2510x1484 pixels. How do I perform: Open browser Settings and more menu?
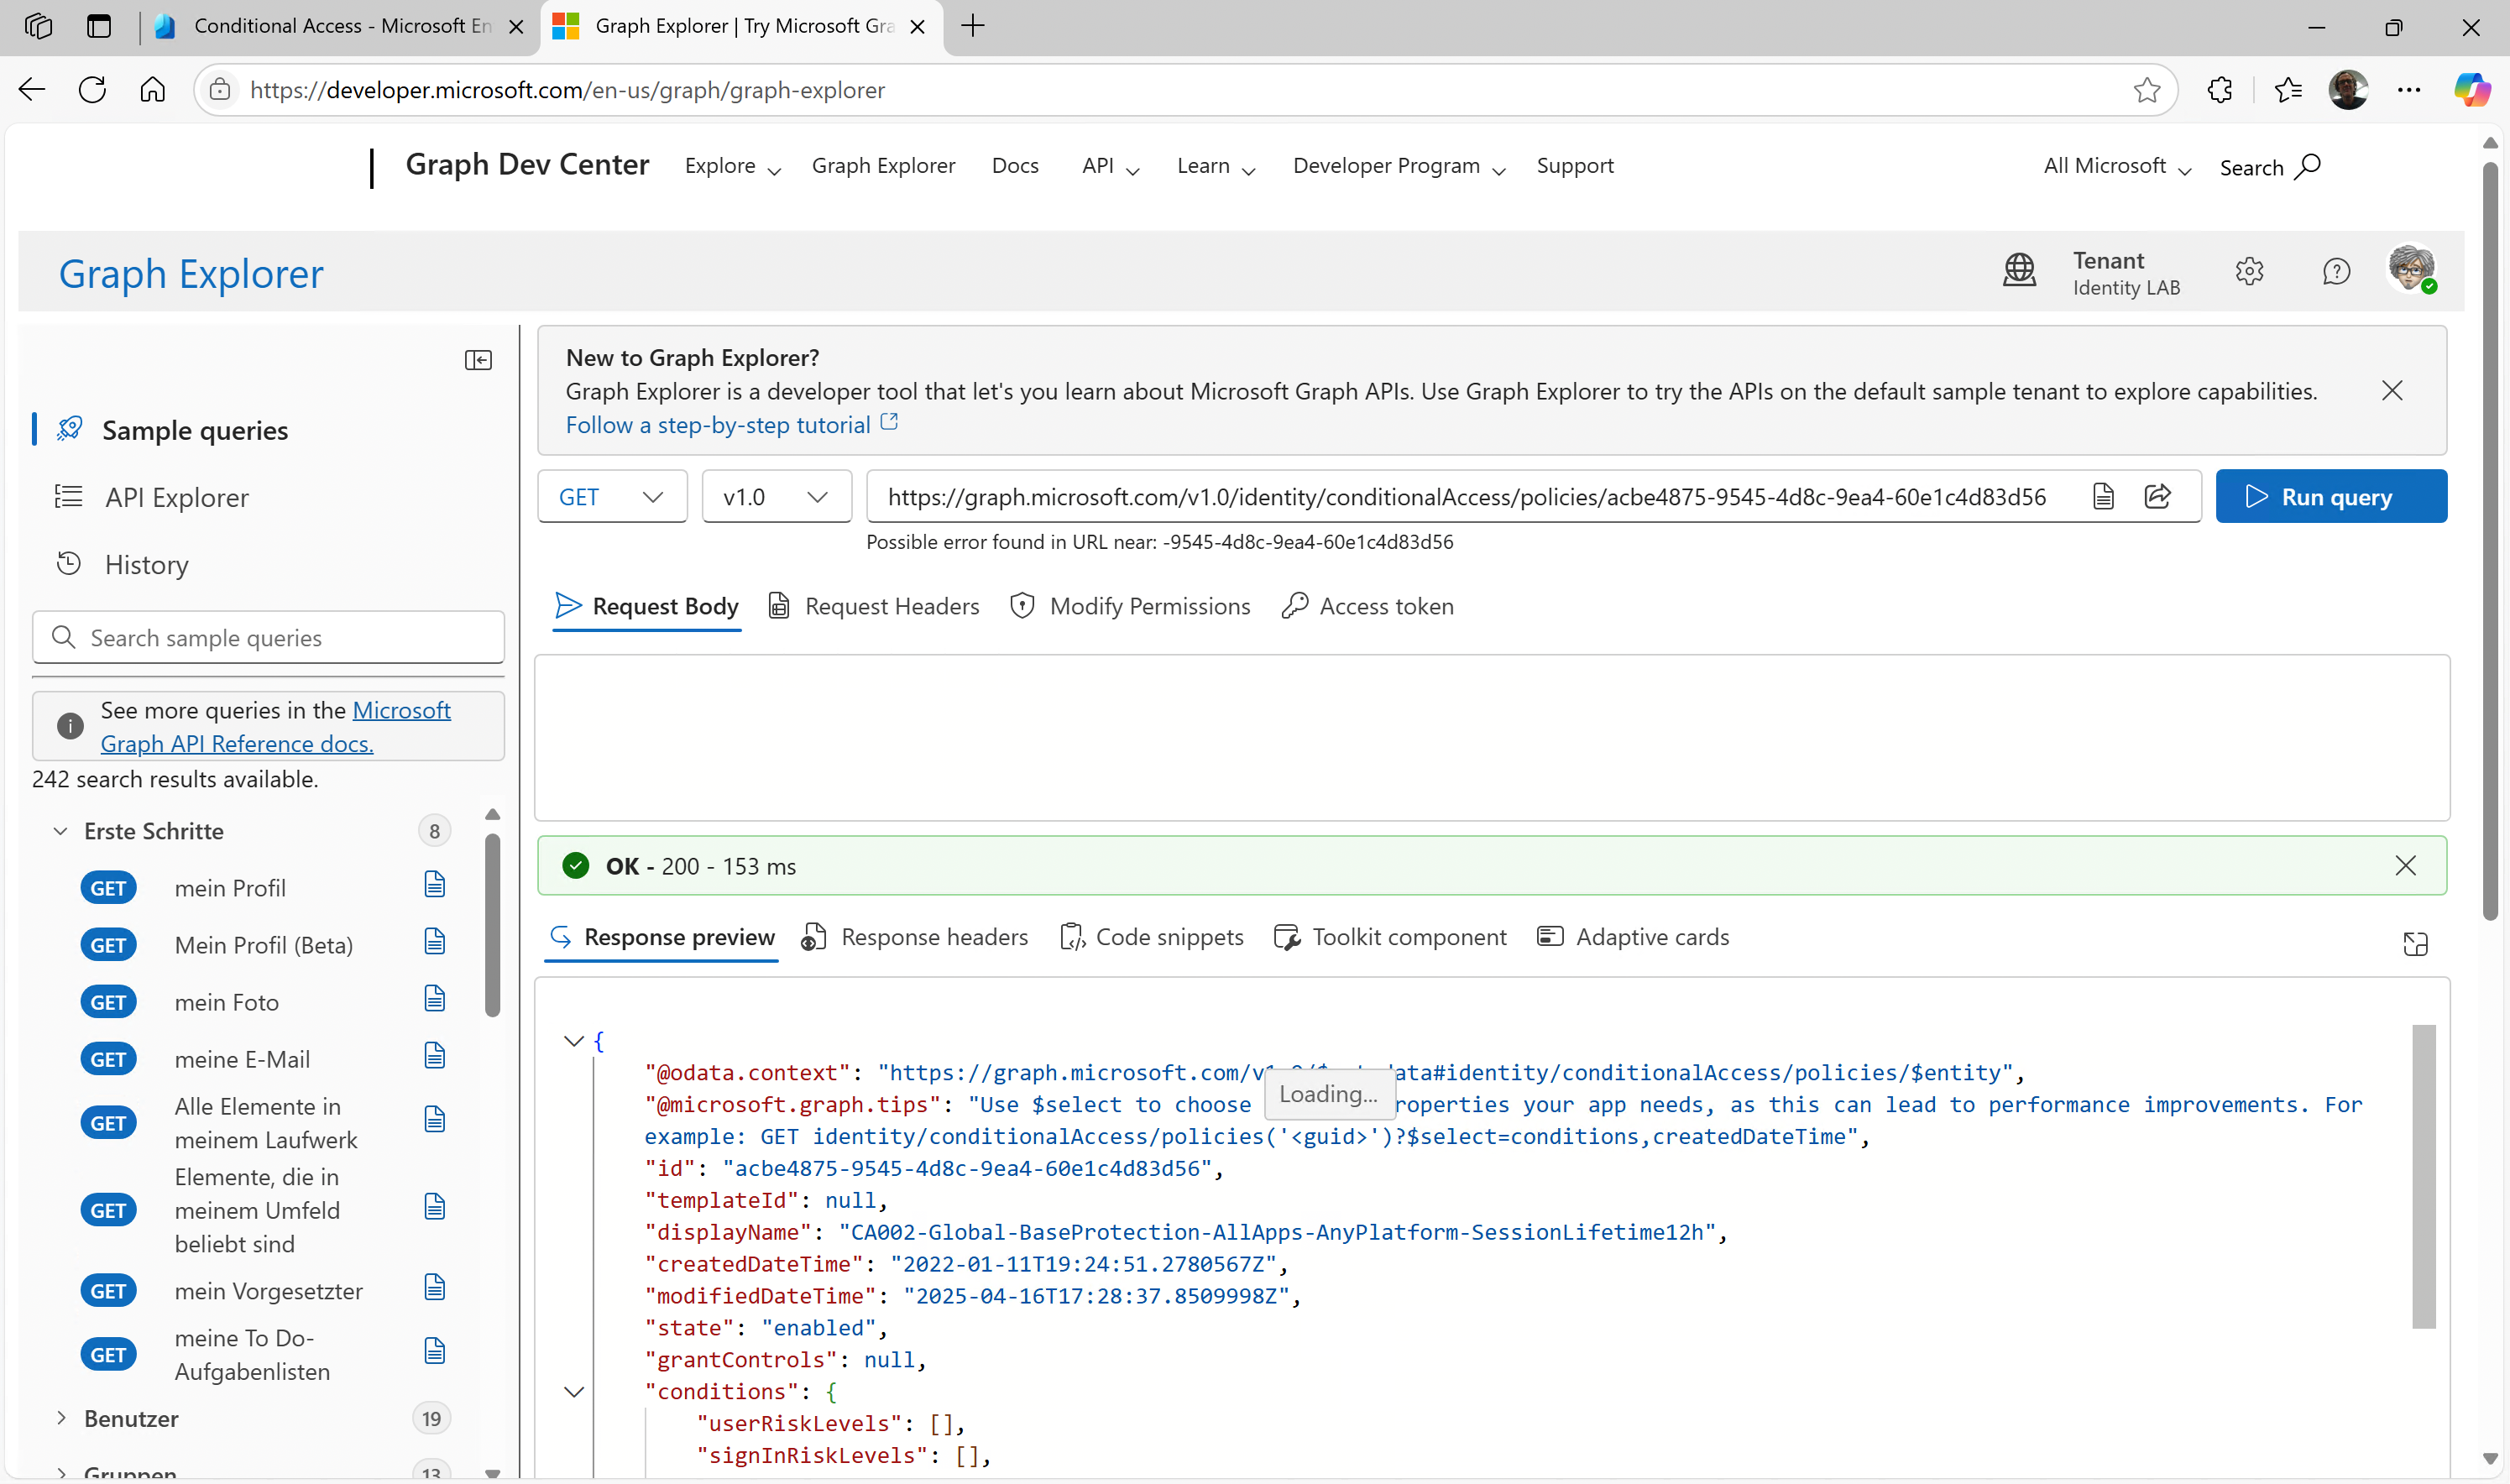click(x=2409, y=90)
